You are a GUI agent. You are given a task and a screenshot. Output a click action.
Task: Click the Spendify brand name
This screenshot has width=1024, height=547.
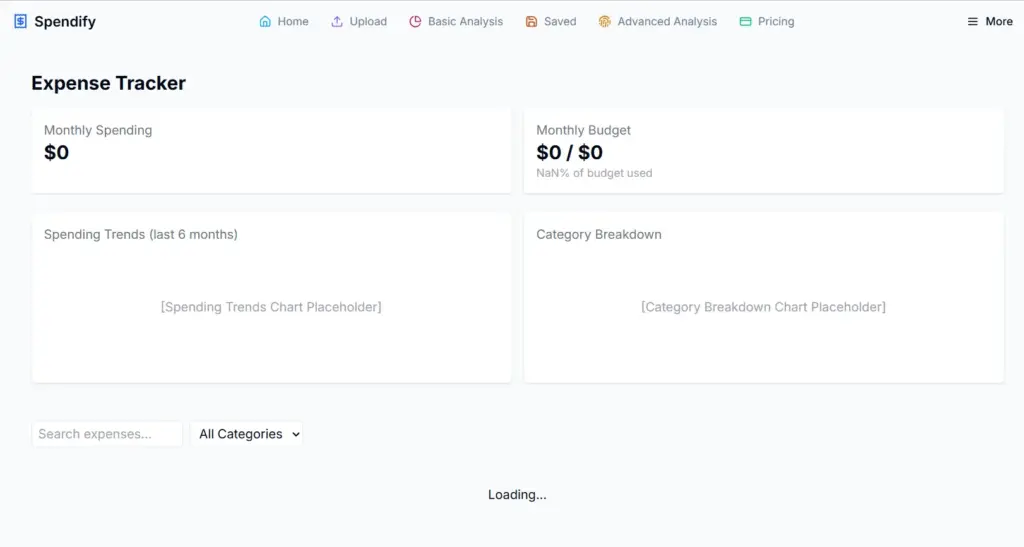[65, 22]
